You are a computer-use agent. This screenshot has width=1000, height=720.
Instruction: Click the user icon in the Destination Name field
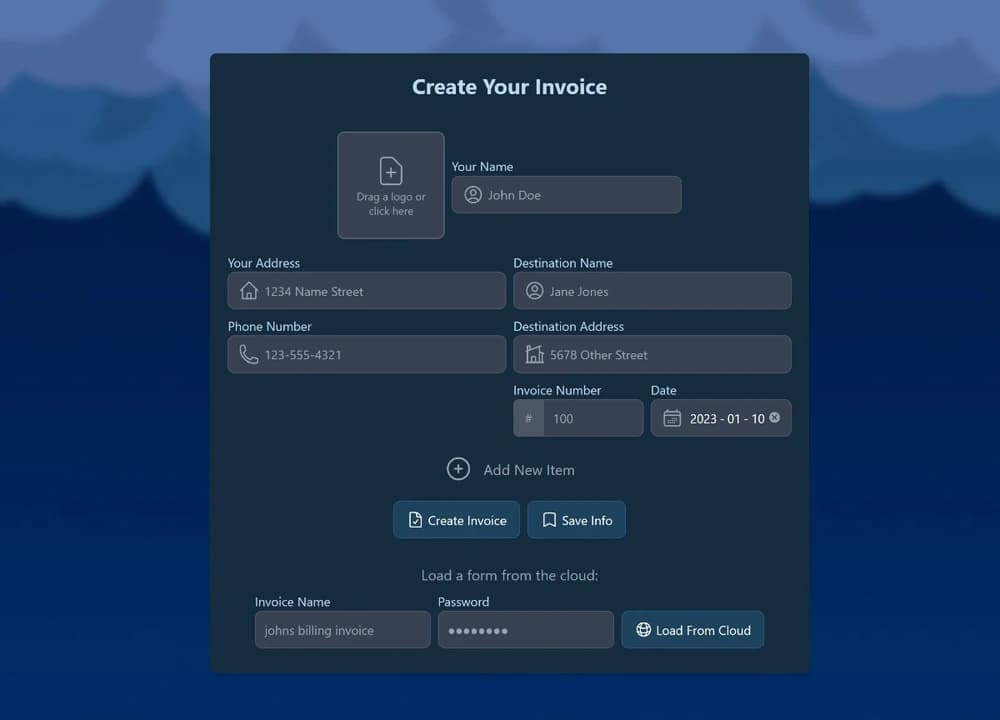click(534, 291)
